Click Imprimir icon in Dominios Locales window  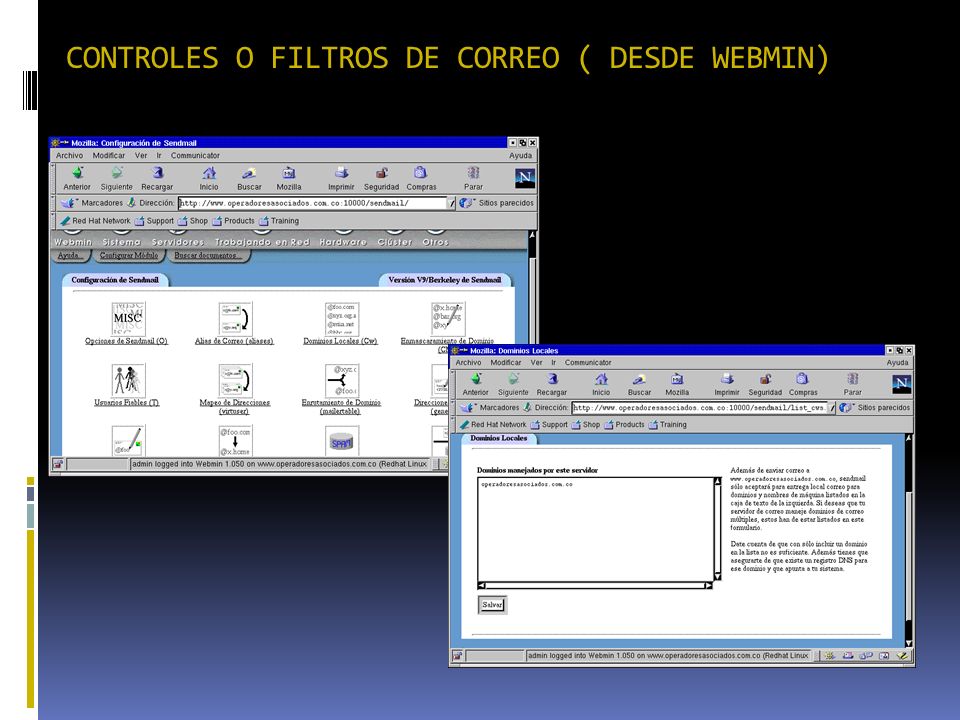[727, 380]
